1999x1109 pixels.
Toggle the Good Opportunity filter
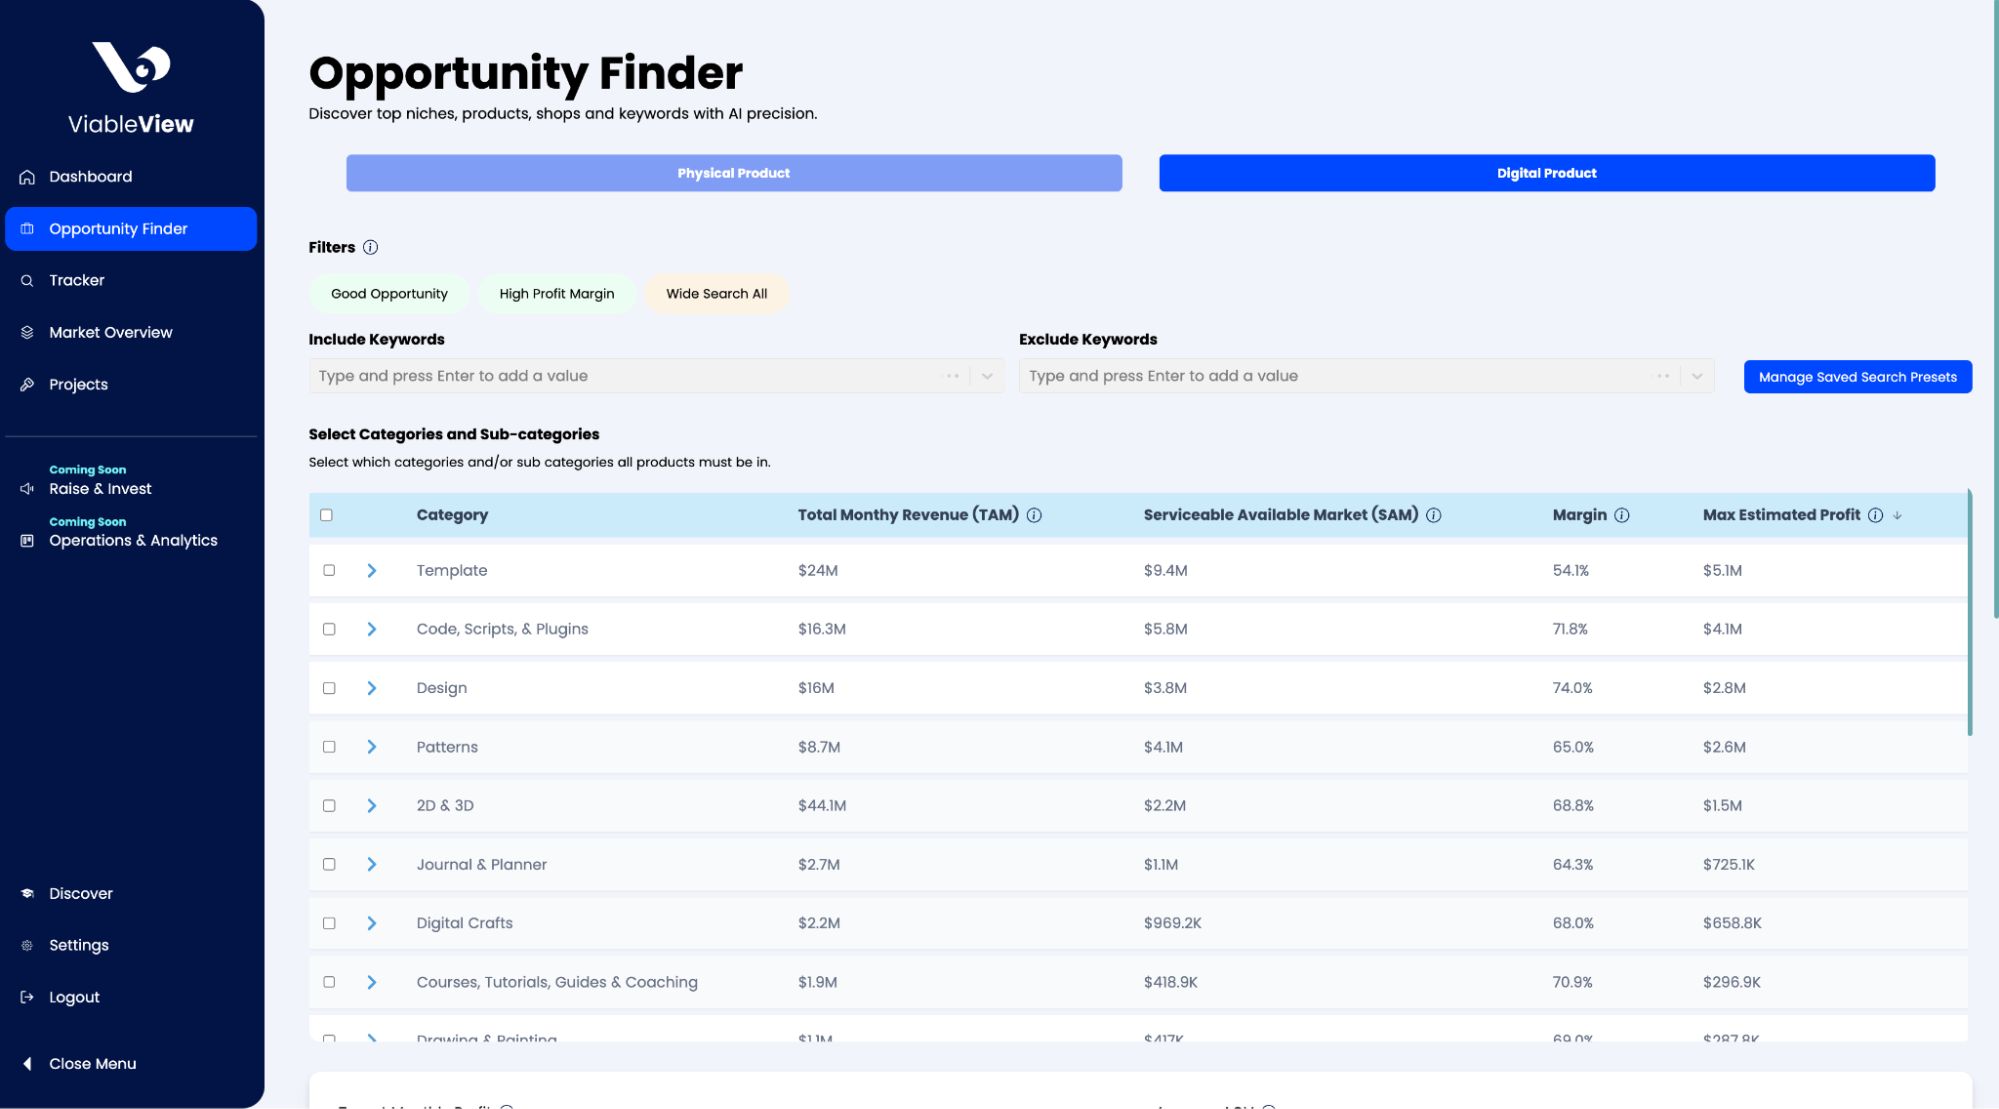[x=389, y=294]
